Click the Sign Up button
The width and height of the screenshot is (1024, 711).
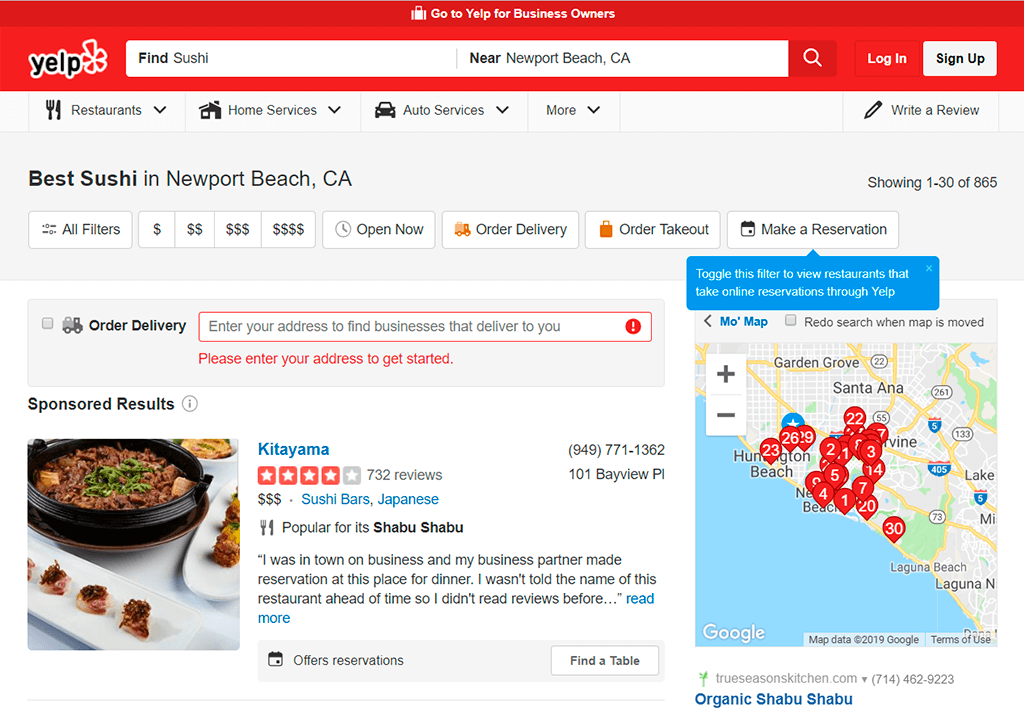pos(960,58)
